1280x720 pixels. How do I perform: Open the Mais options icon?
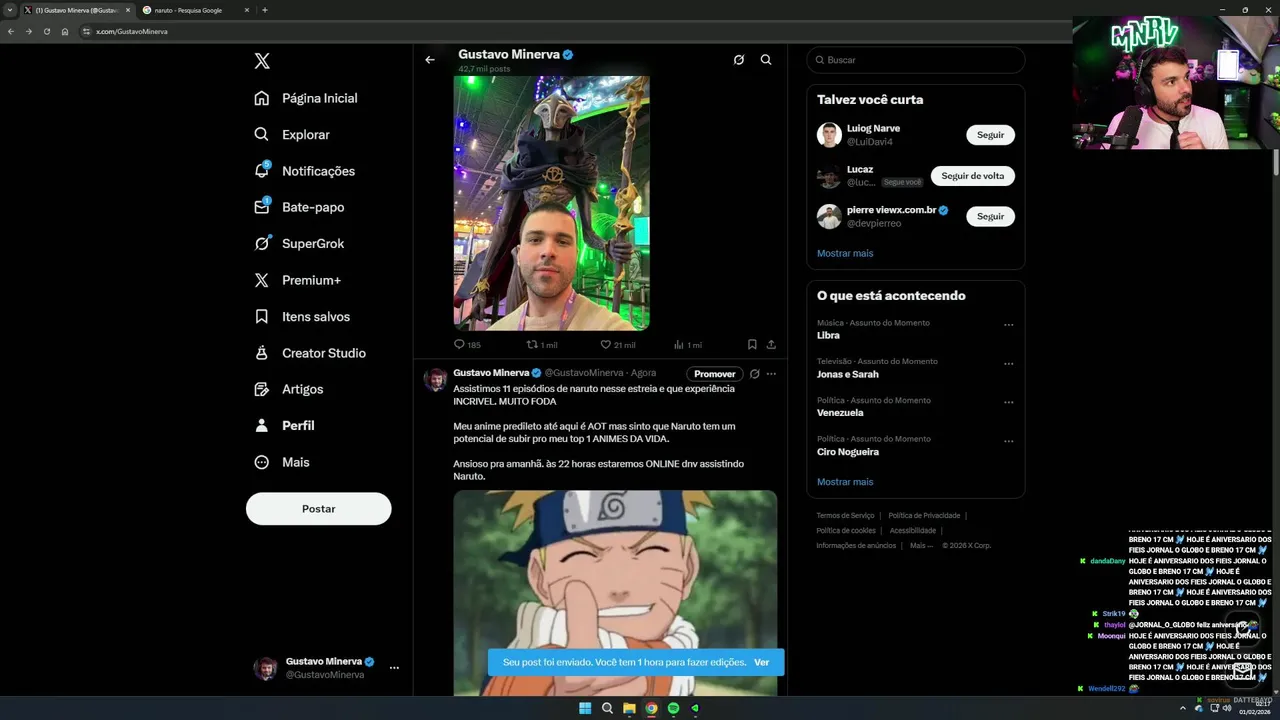pyautogui.click(x=262, y=462)
